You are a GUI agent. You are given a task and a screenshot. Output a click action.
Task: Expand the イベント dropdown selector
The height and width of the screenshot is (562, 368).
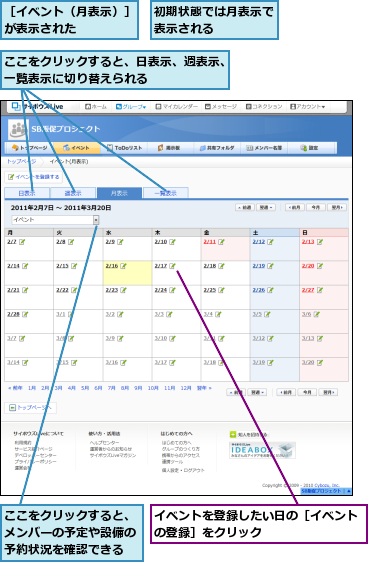[x=96, y=220]
